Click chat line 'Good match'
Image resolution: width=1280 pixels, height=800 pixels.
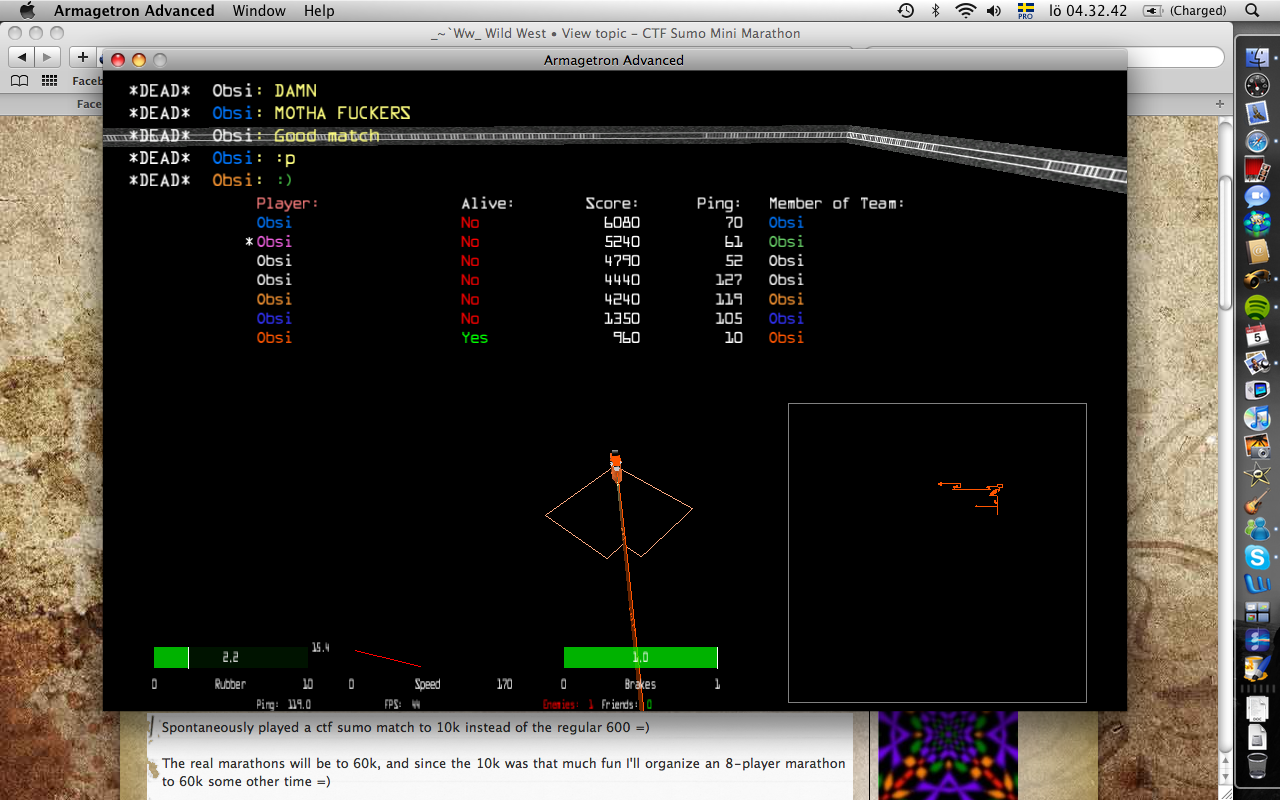click(327, 136)
